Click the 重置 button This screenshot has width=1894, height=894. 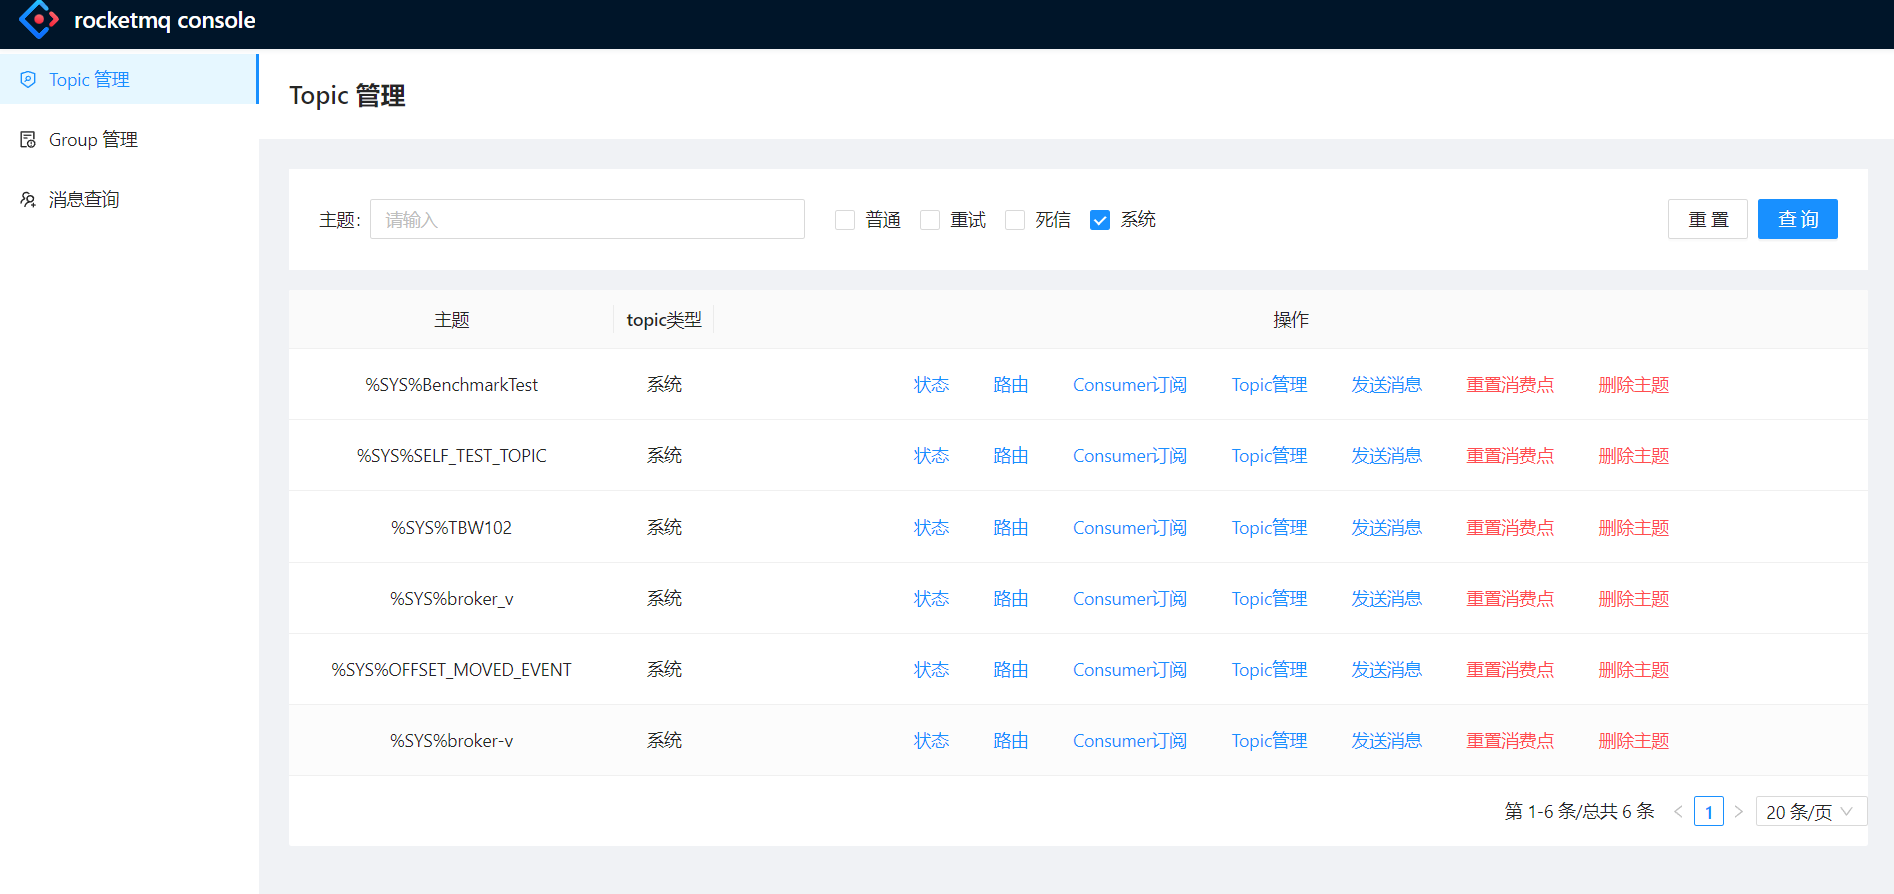click(1708, 219)
